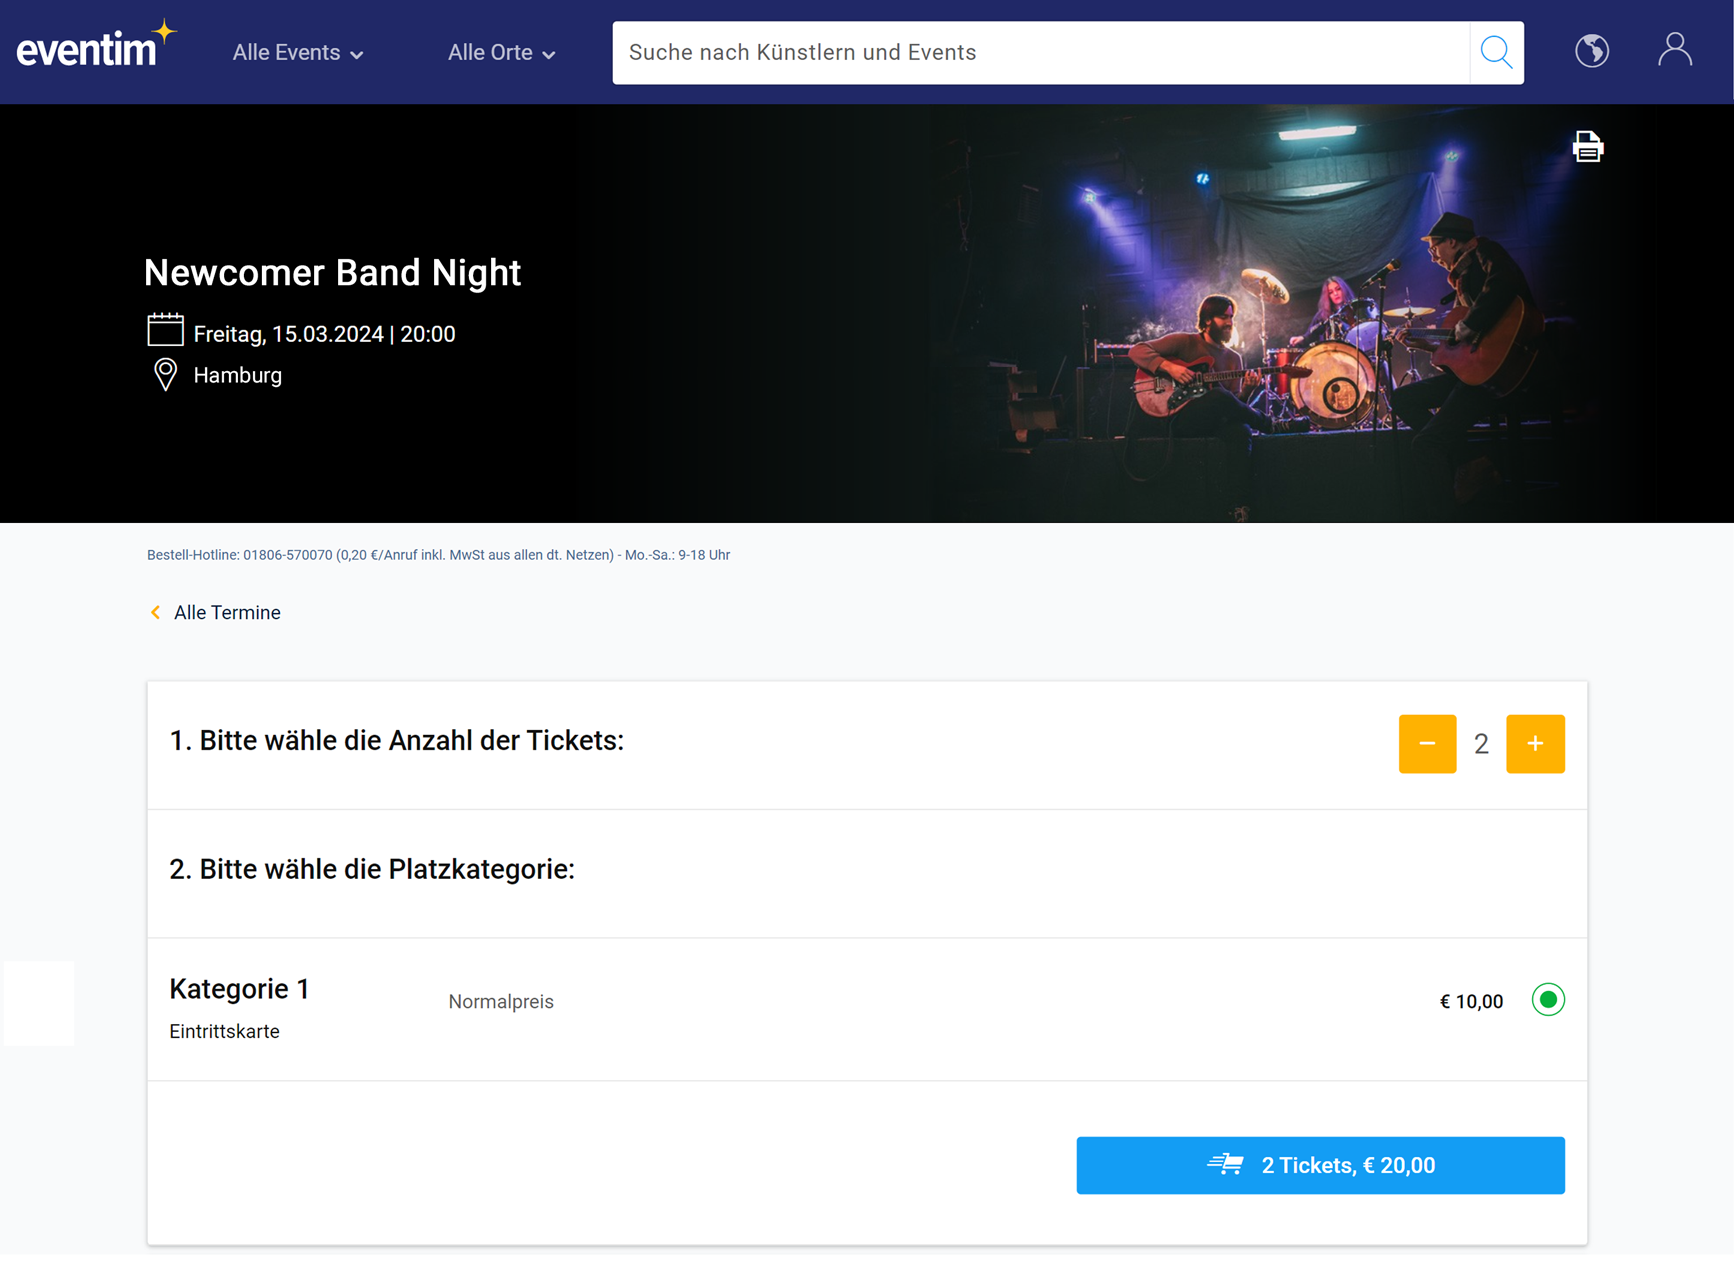Click the Alle Events chevron arrow
Viewport: 1734px width, 1285px height.
tap(357, 55)
